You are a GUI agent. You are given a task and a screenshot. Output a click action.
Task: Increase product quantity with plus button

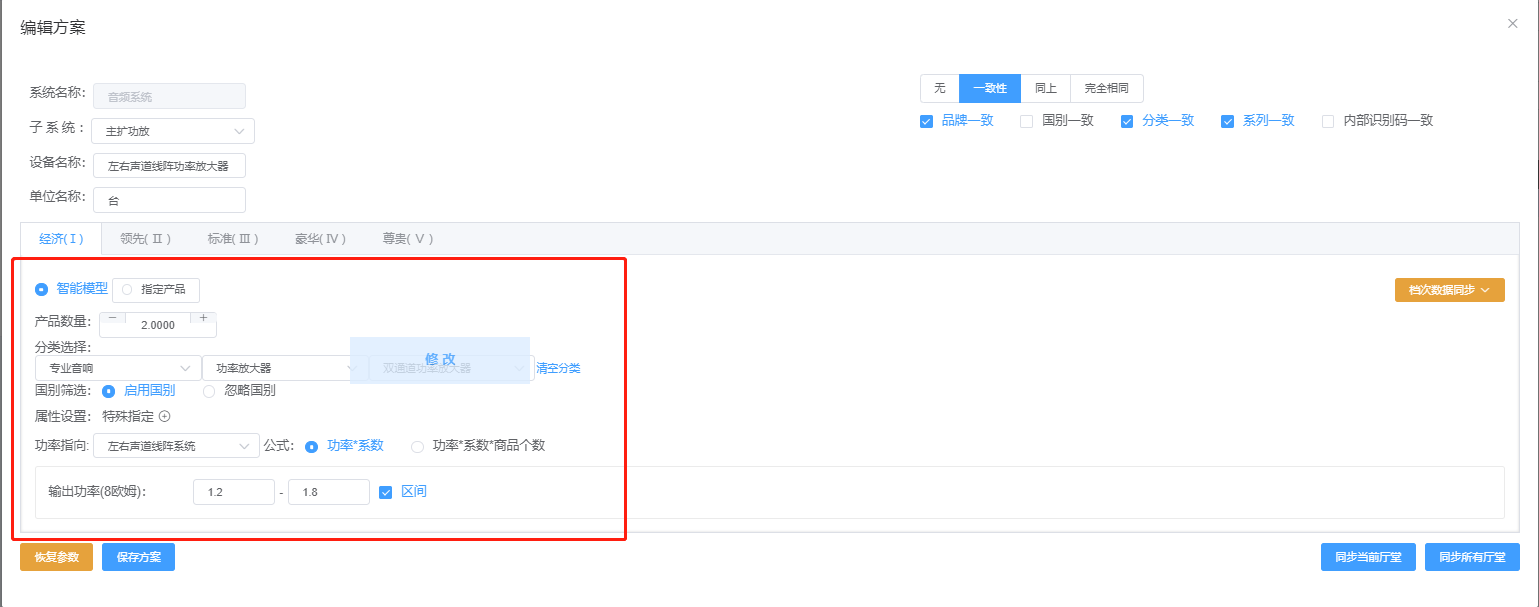tap(204, 318)
